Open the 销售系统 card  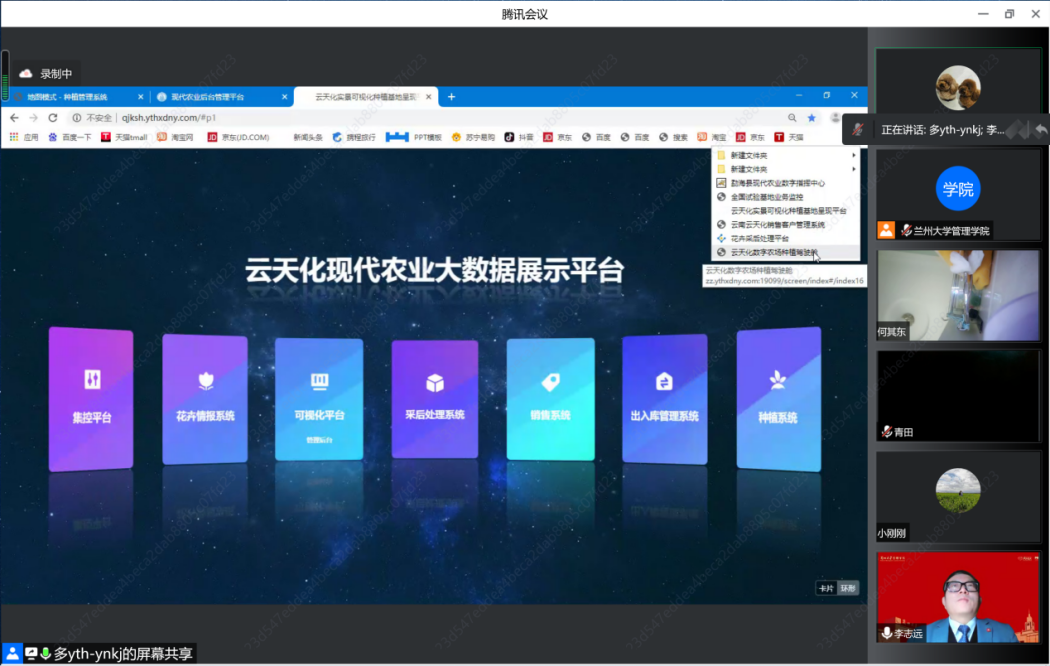point(550,398)
